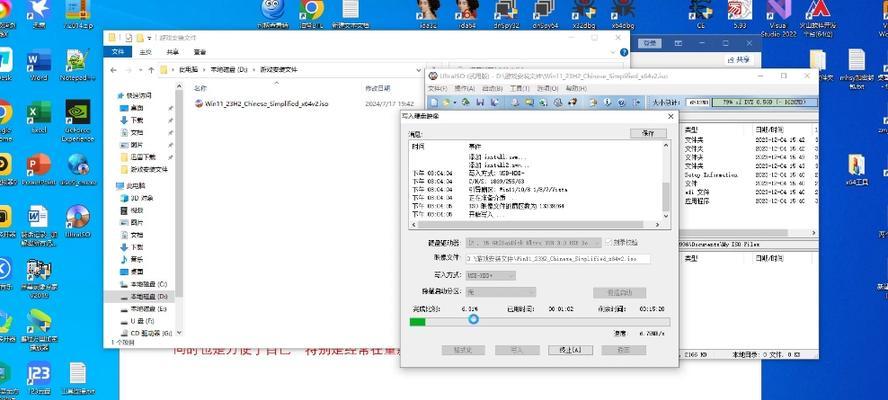888x400 pixels.
Task: Click the UltraISO desktop shortcut icon
Action: (x=78, y=221)
